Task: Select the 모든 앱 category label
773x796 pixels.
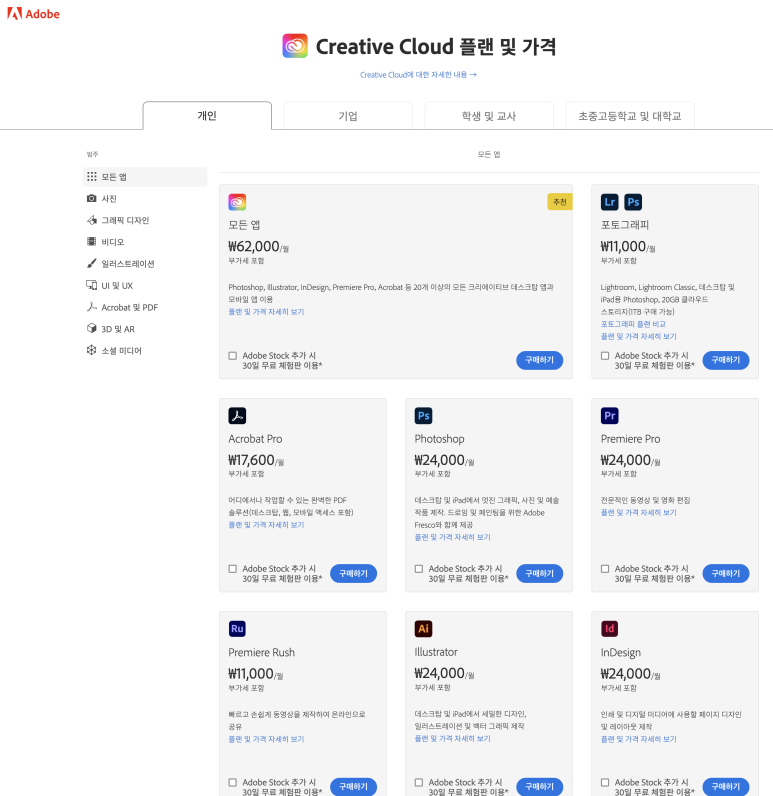Action: [x=114, y=177]
